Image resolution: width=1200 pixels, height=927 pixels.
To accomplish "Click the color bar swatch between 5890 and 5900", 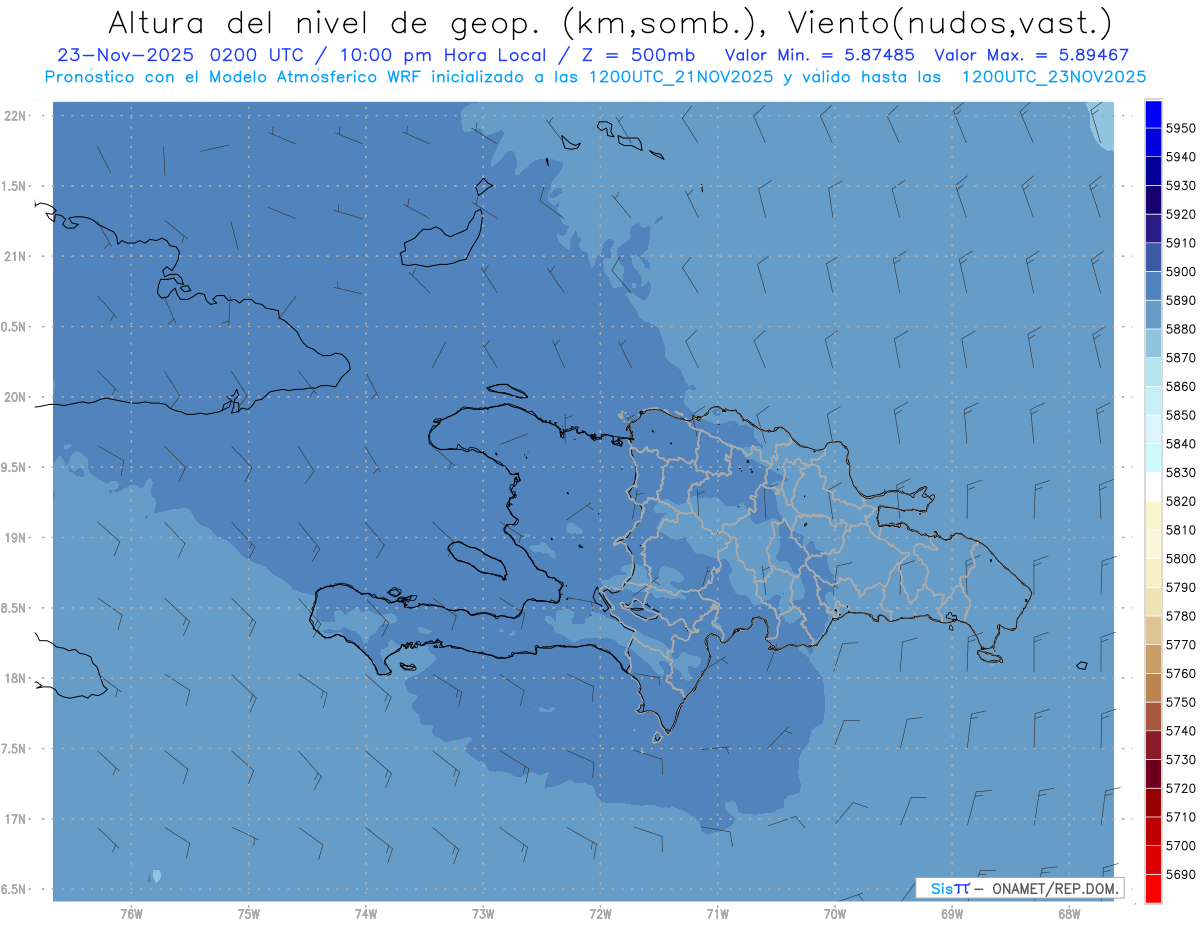I will [1153, 286].
